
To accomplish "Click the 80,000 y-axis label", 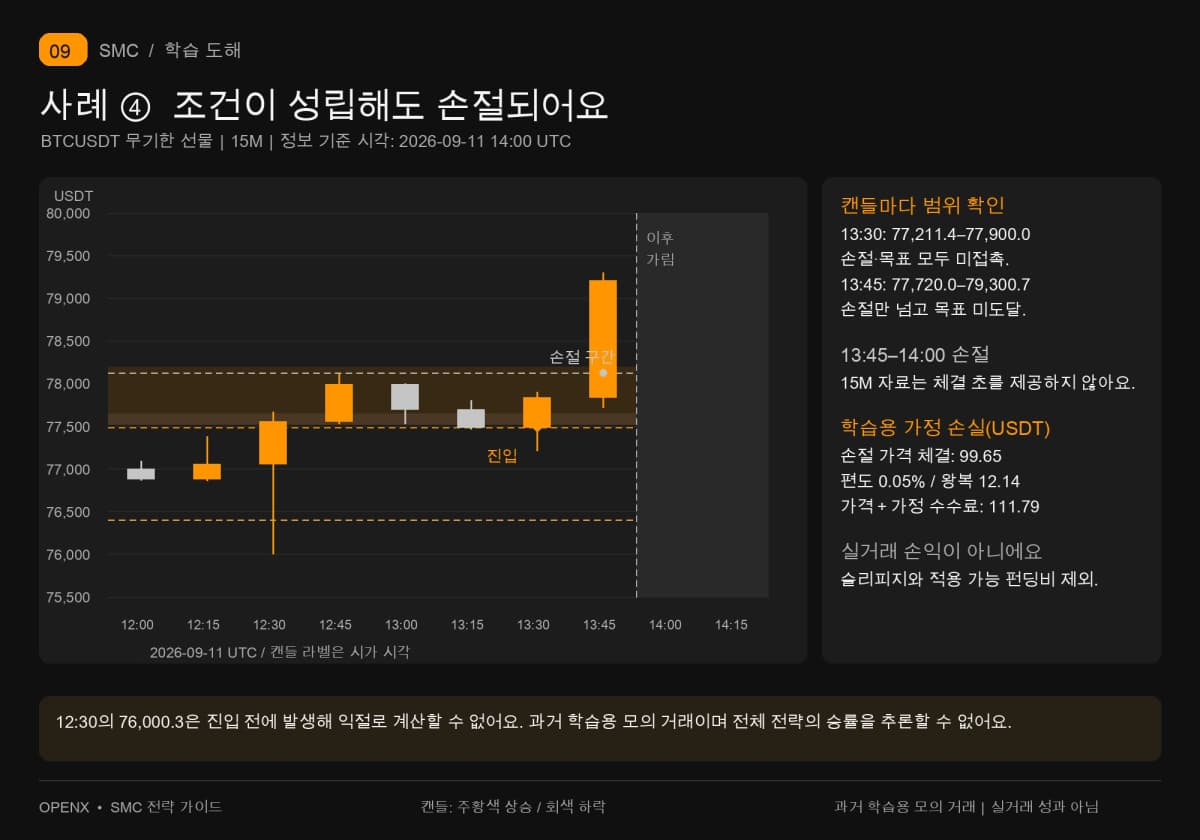I will pyautogui.click(x=69, y=213).
